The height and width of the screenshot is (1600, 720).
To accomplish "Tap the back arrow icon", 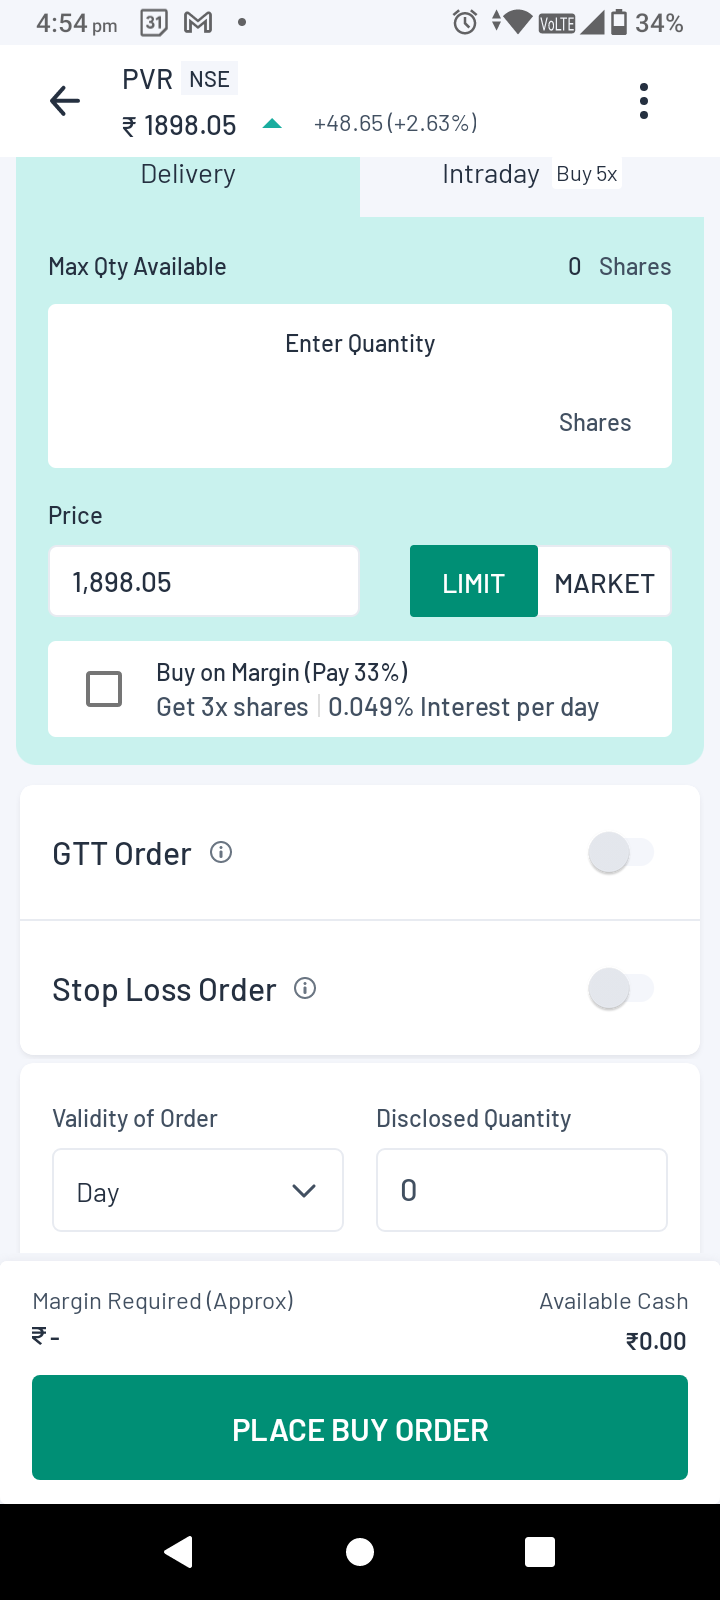I will [65, 101].
